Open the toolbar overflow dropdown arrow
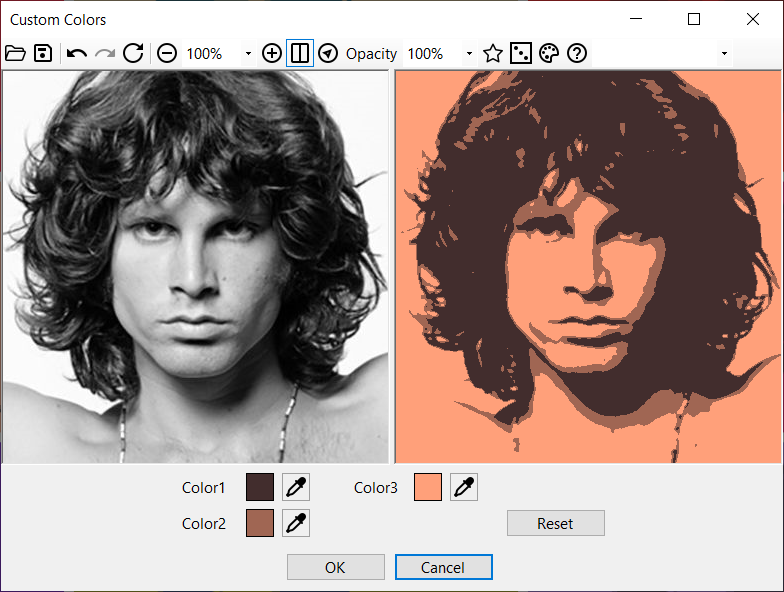Viewport: 784px width, 592px height. 724,54
